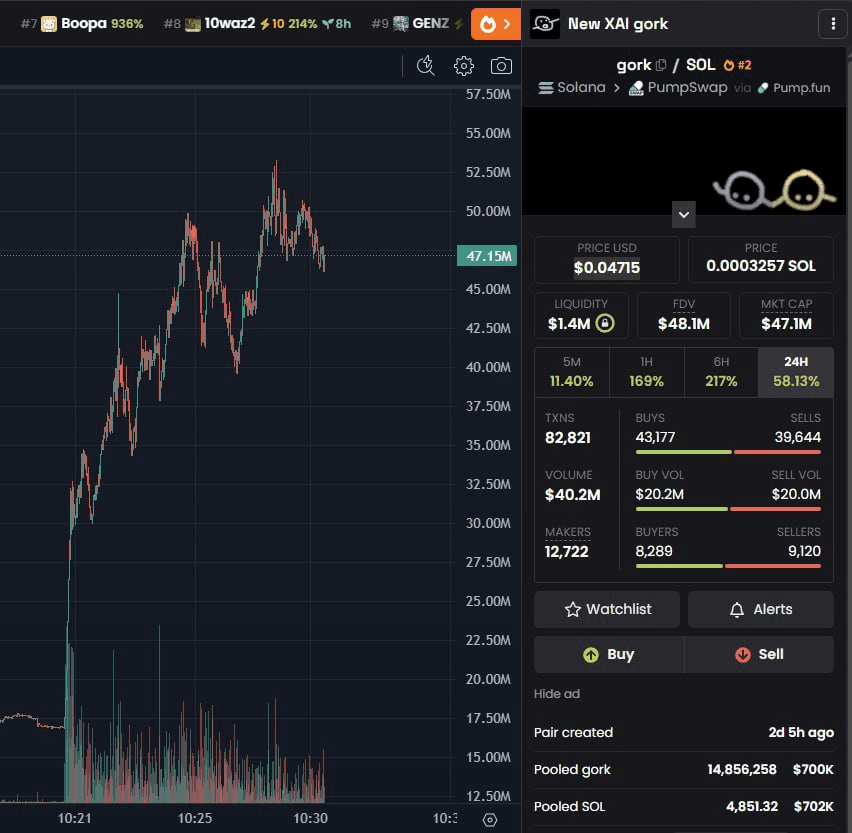Click the #2 trending flame badge

pos(737,65)
